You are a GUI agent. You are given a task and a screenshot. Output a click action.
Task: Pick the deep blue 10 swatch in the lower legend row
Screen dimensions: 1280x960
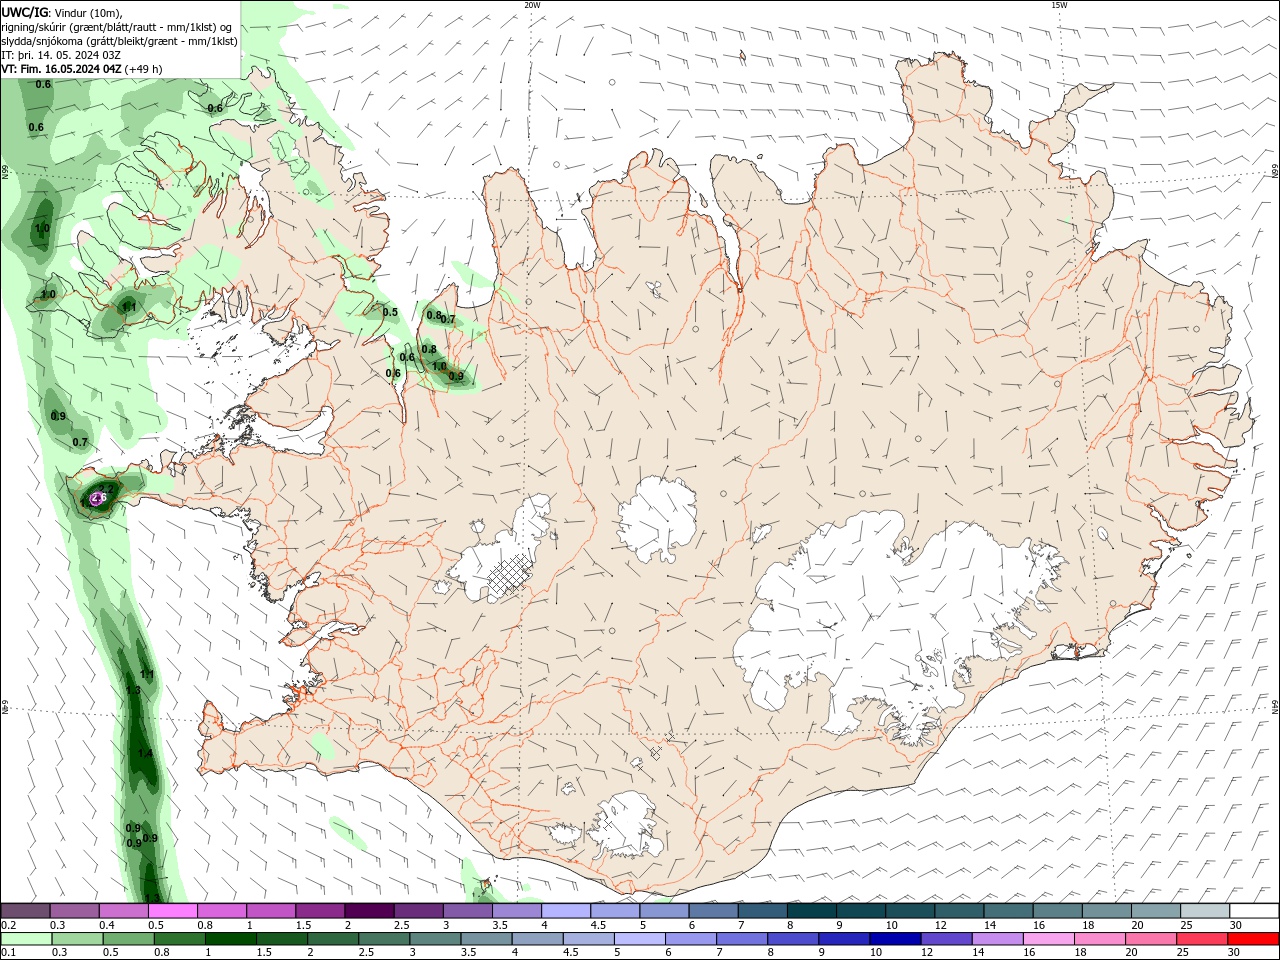896,939
